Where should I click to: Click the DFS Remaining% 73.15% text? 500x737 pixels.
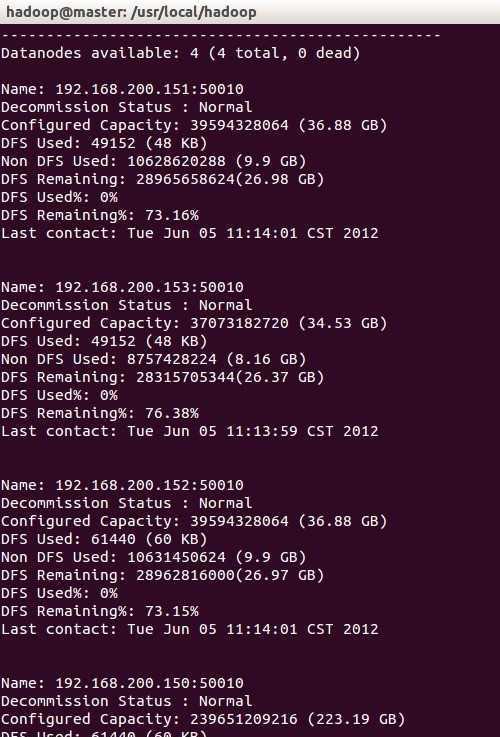point(100,611)
